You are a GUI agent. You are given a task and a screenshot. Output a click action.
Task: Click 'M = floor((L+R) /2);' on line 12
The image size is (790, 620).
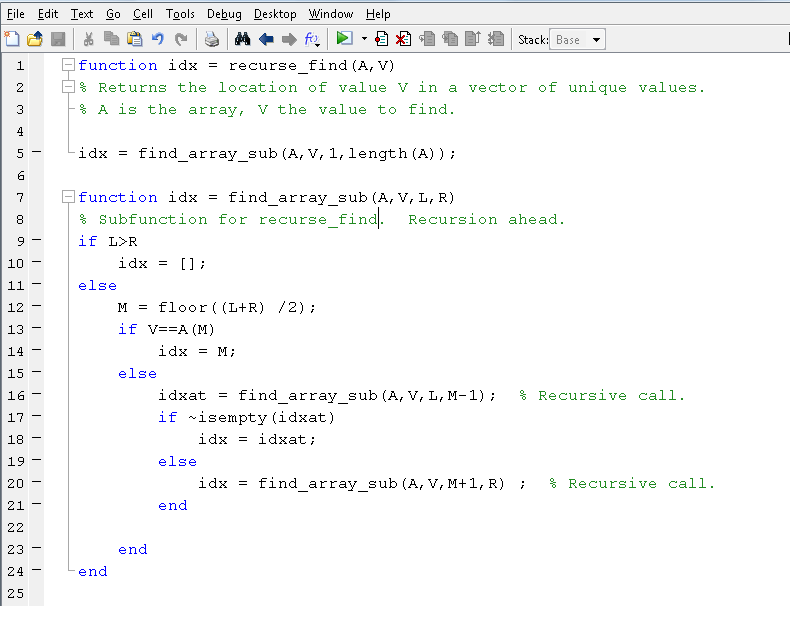click(217, 307)
